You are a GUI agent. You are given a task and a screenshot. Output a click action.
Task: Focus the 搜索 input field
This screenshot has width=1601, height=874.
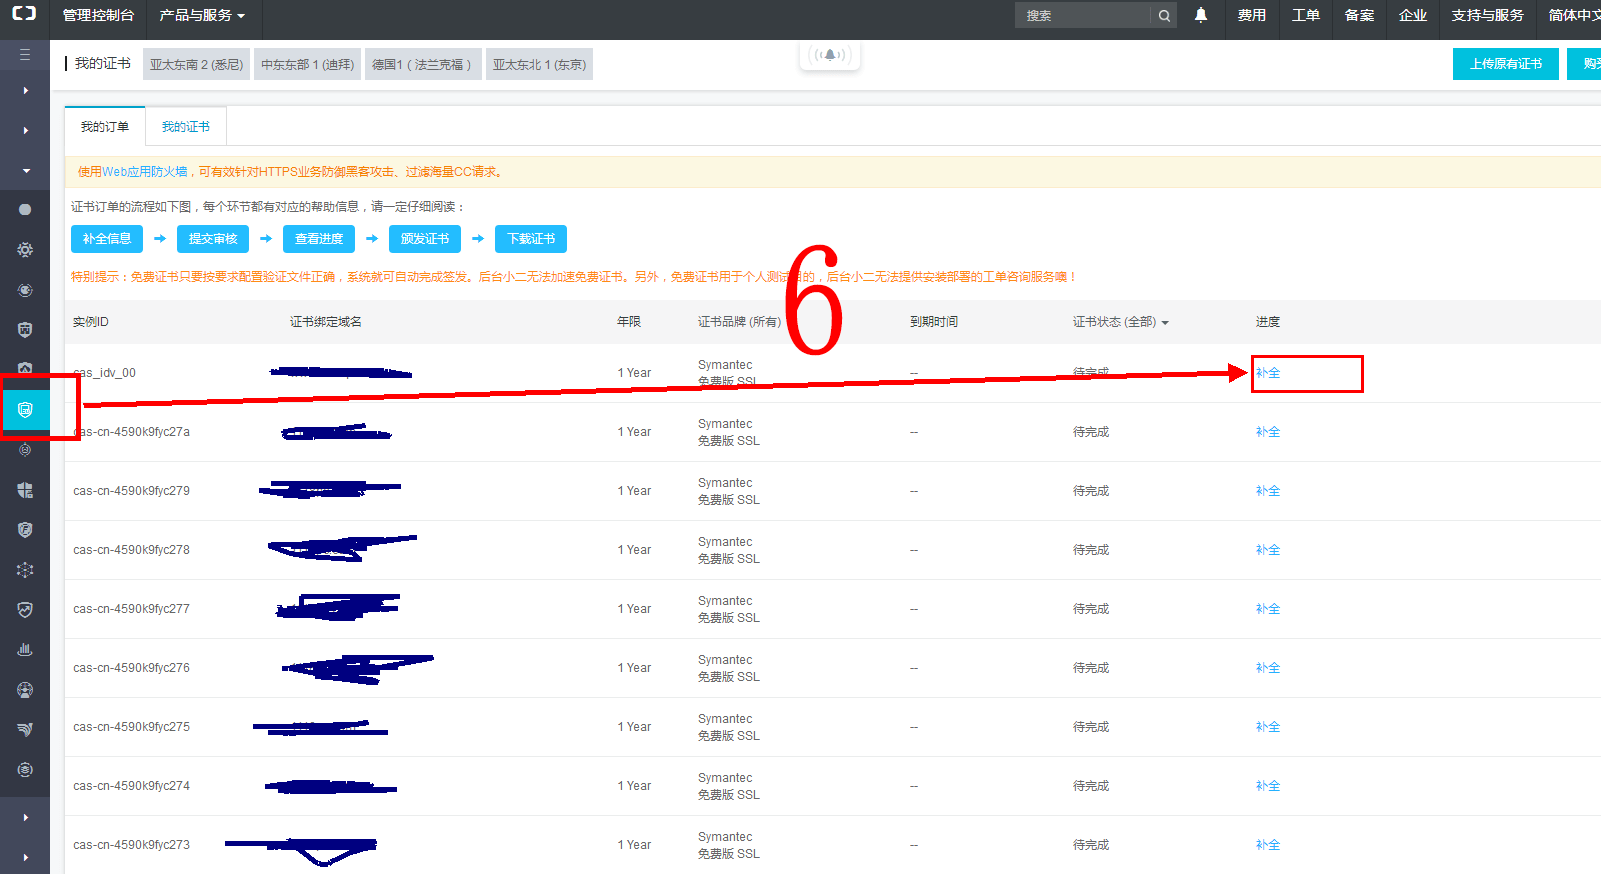(1085, 16)
